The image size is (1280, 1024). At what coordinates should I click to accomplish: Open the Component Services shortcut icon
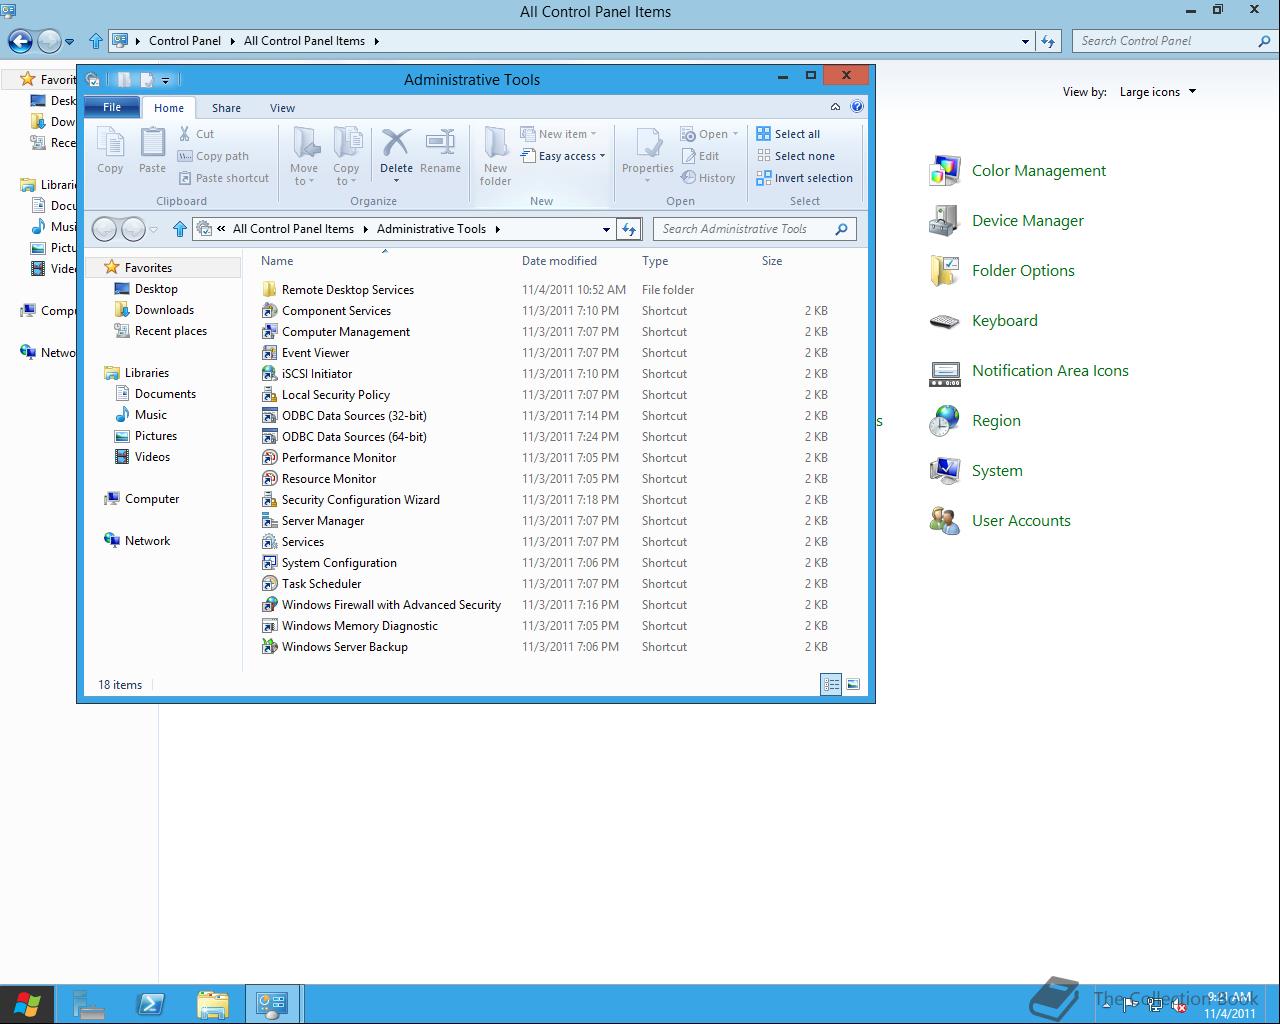(x=269, y=311)
